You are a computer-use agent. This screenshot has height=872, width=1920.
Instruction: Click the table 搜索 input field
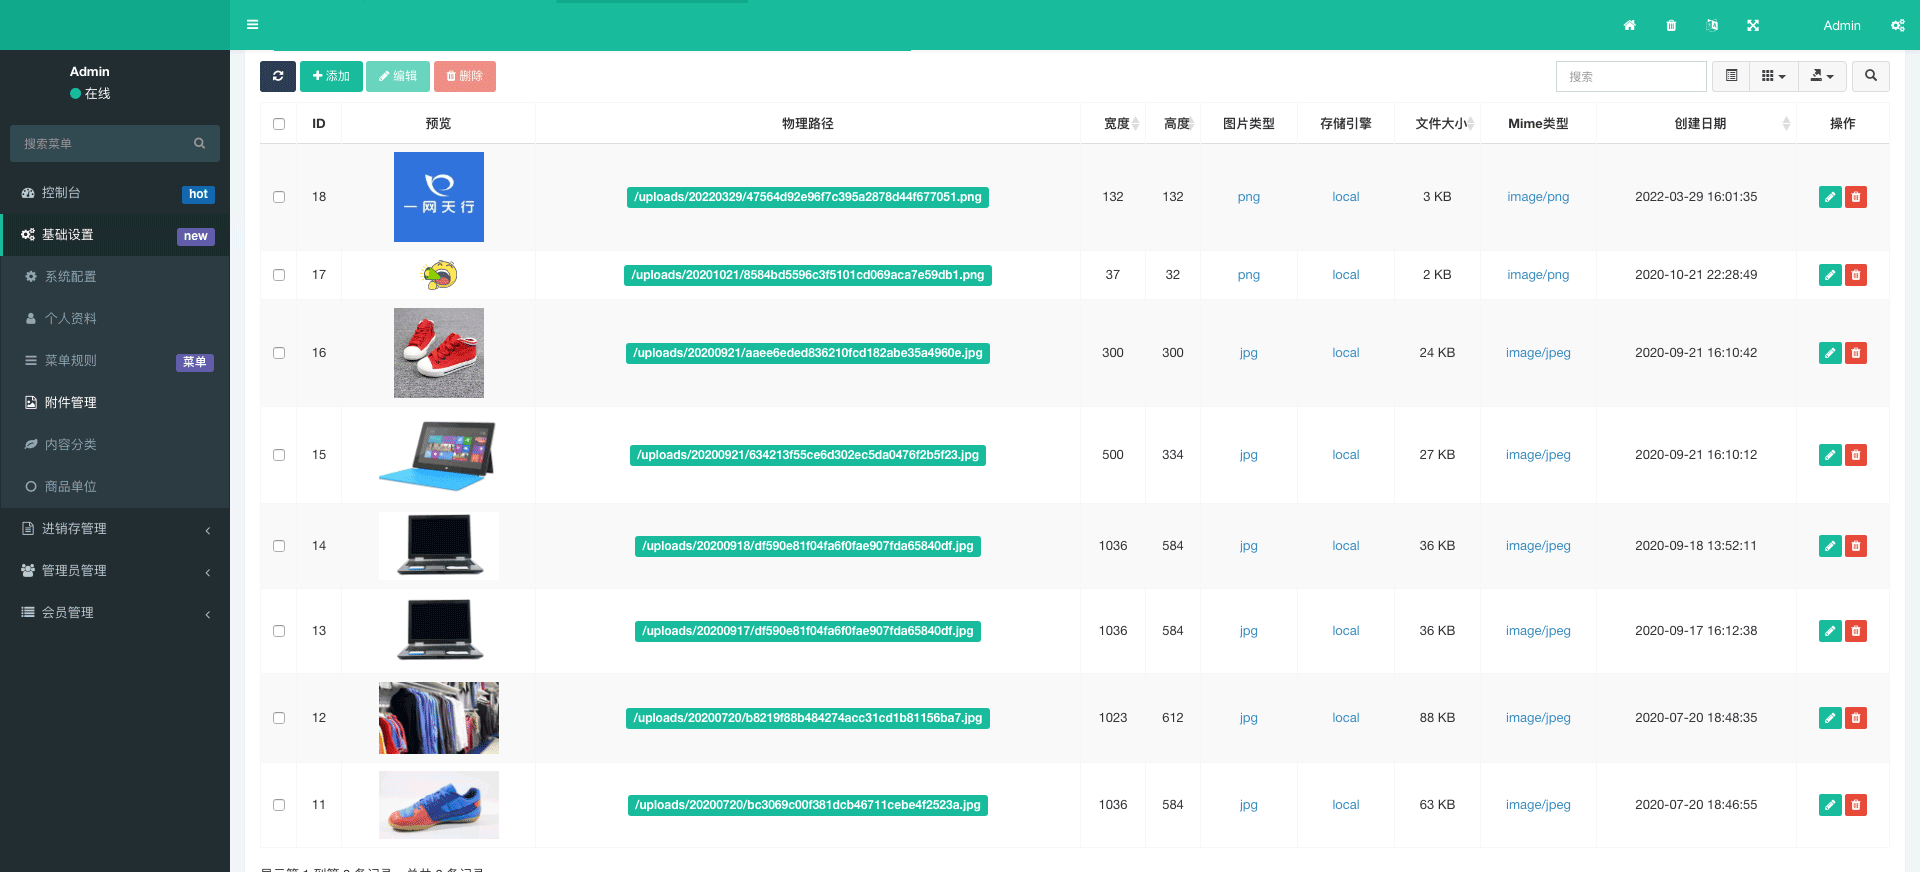tap(1631, 76)
